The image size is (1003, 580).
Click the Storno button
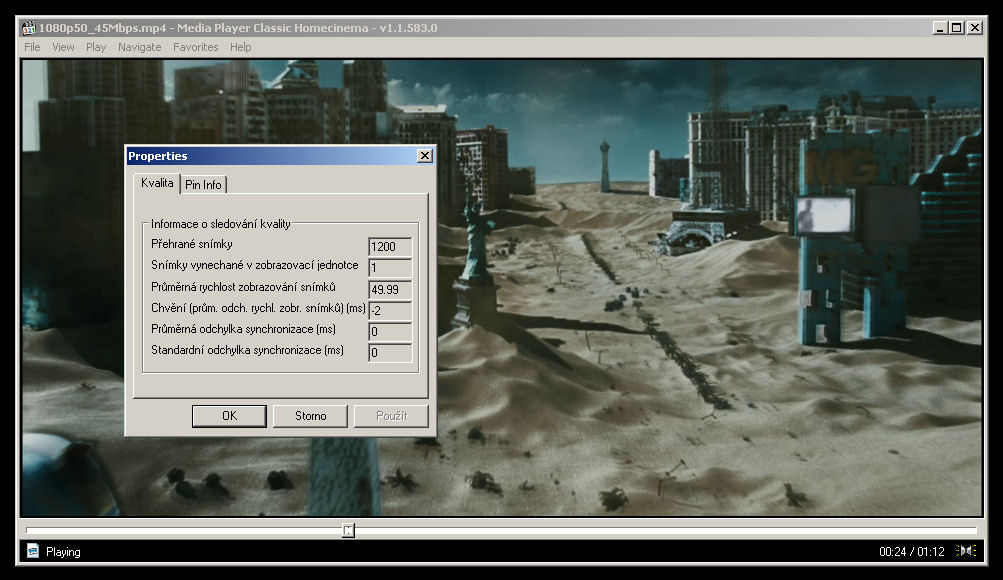click(310, 416)
